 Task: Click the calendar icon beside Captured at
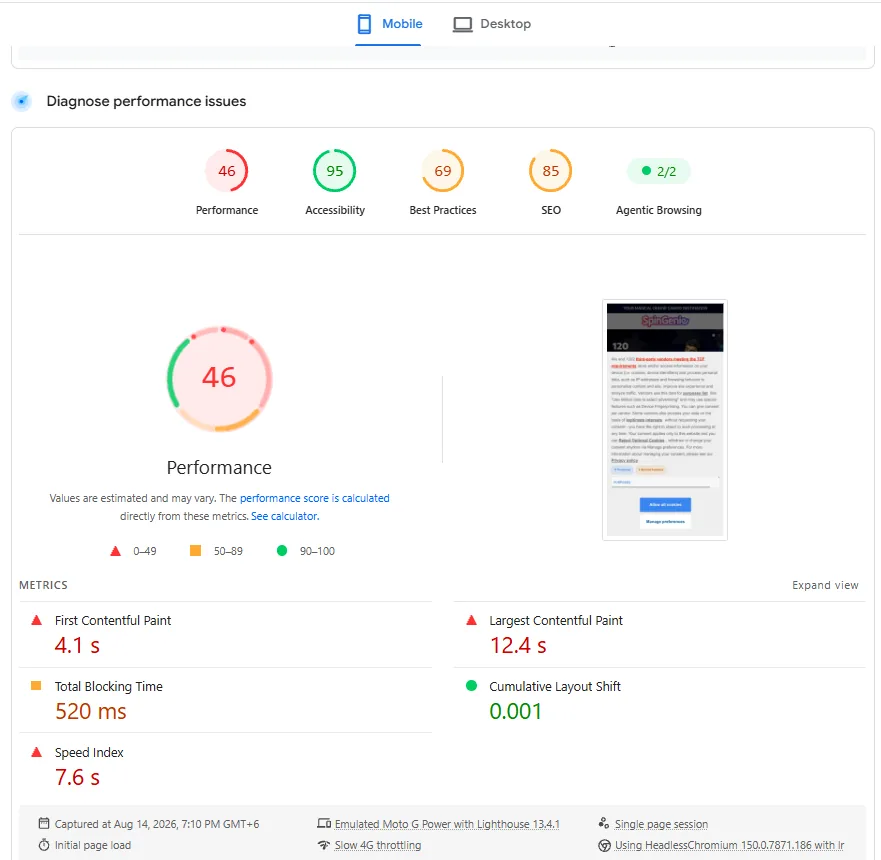click(44, 823)
